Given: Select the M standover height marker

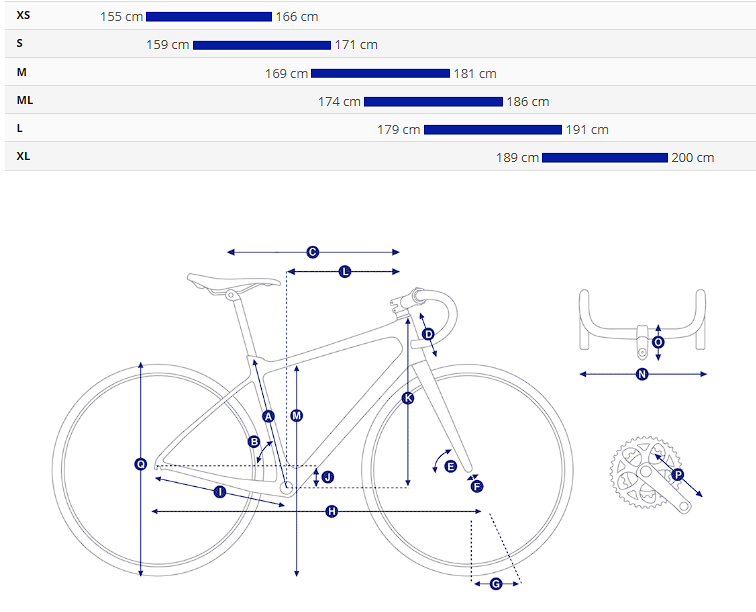Looking at the screenshot, I should click(x=296, y=415).
